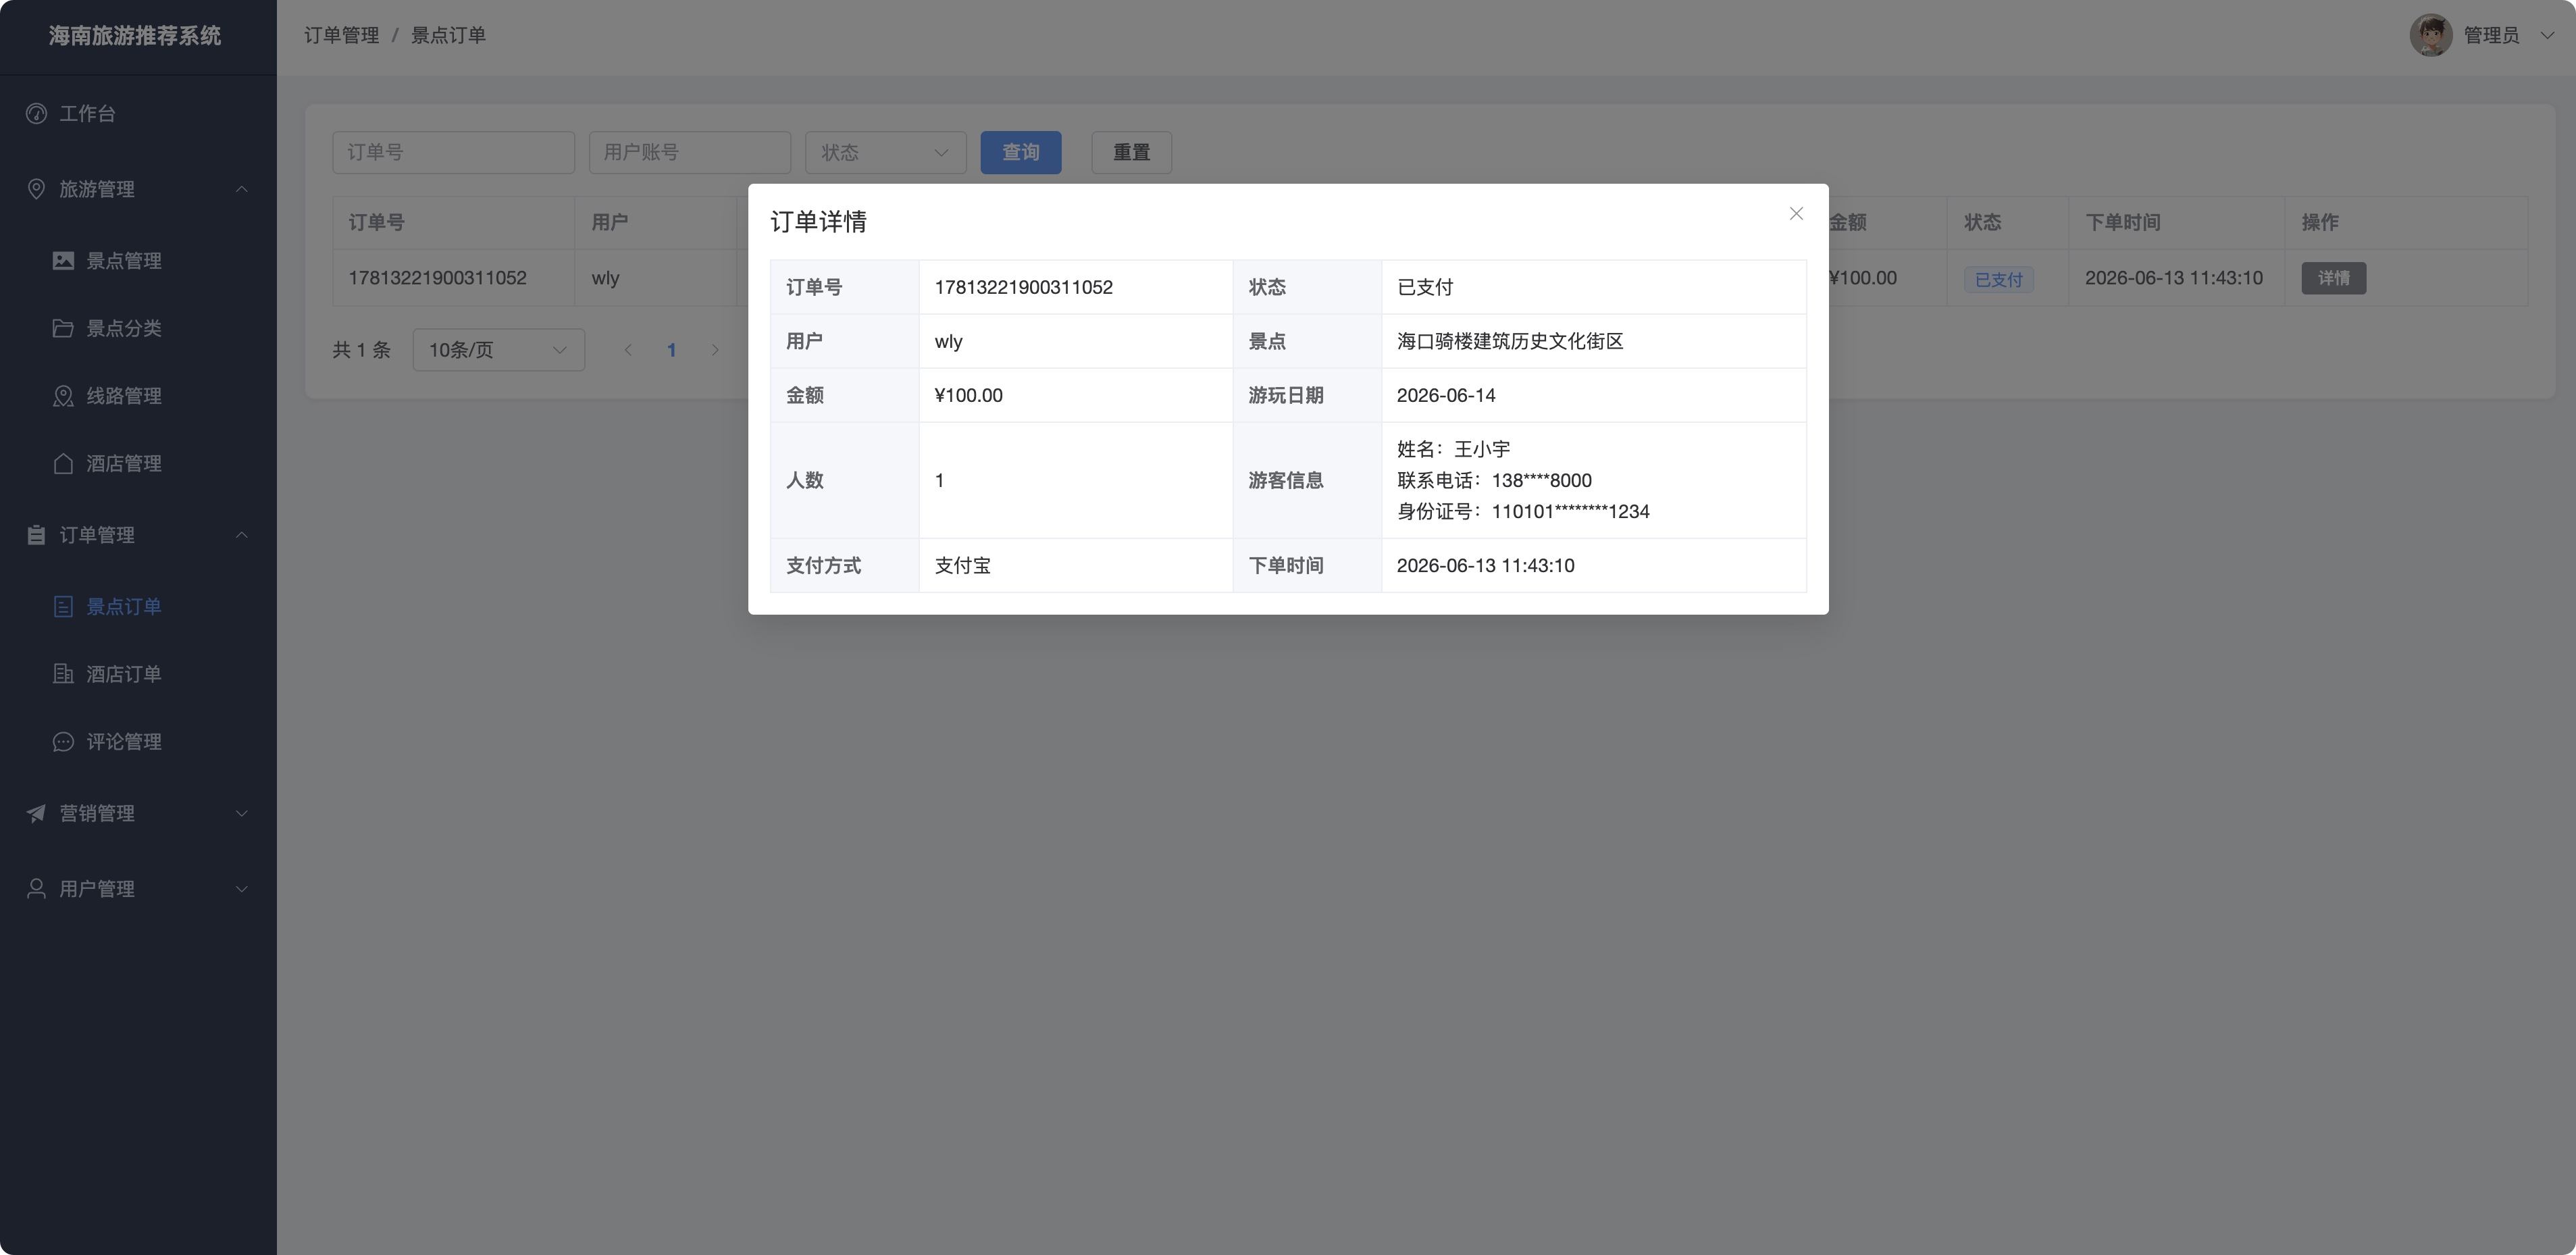Go to previous page arrow

point(628,350)
